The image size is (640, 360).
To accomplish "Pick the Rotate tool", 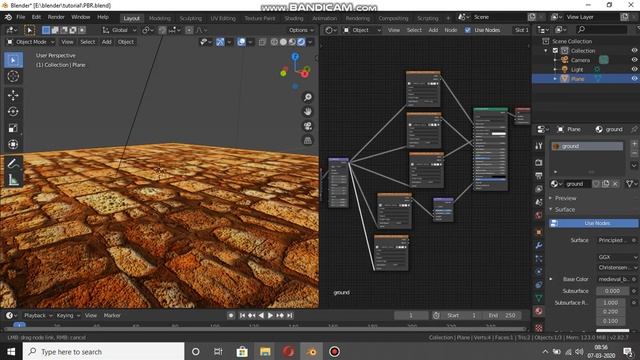I will coord(13,111).
